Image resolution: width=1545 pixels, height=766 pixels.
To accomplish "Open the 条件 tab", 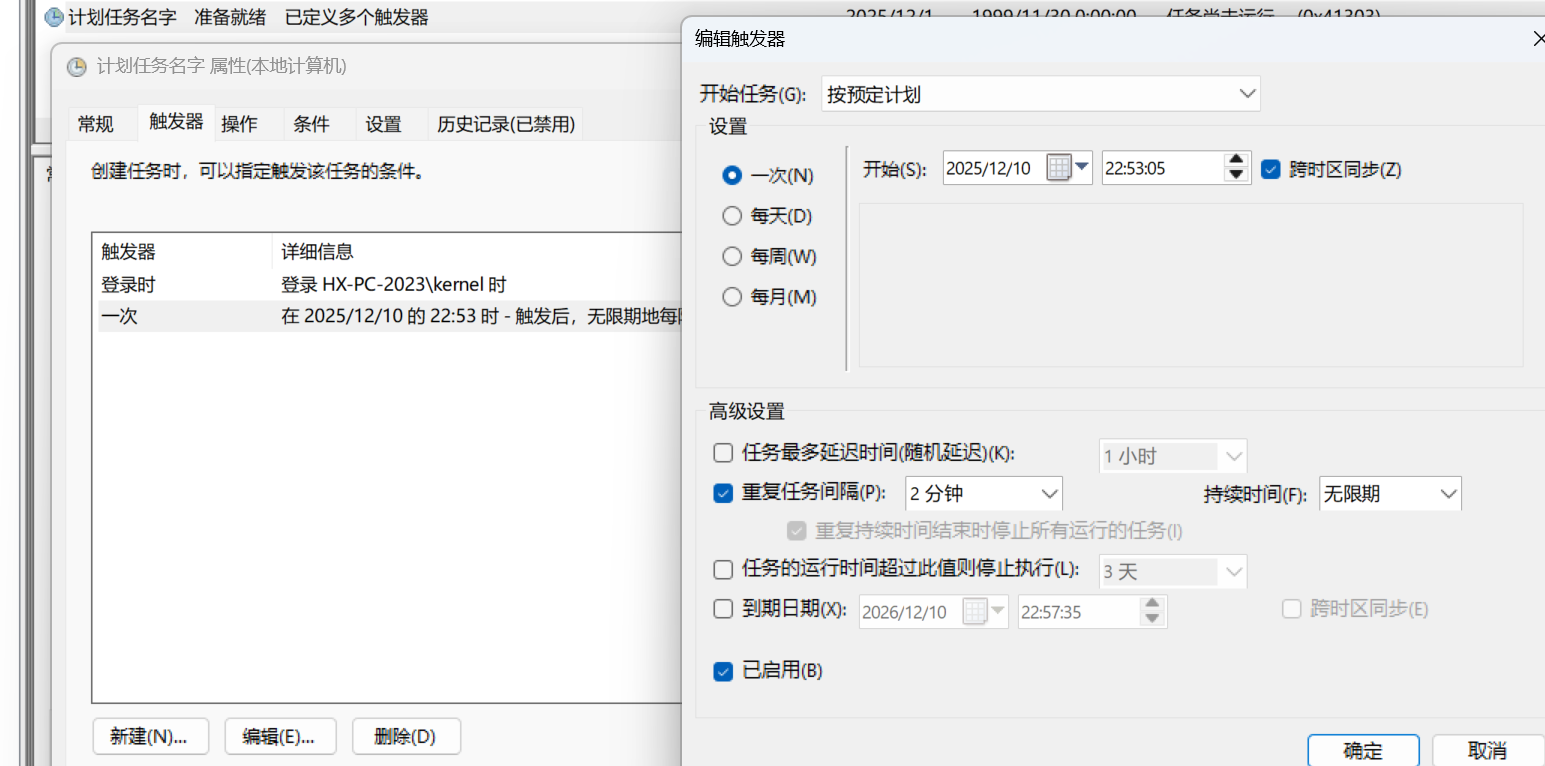I will coord(311,124).
